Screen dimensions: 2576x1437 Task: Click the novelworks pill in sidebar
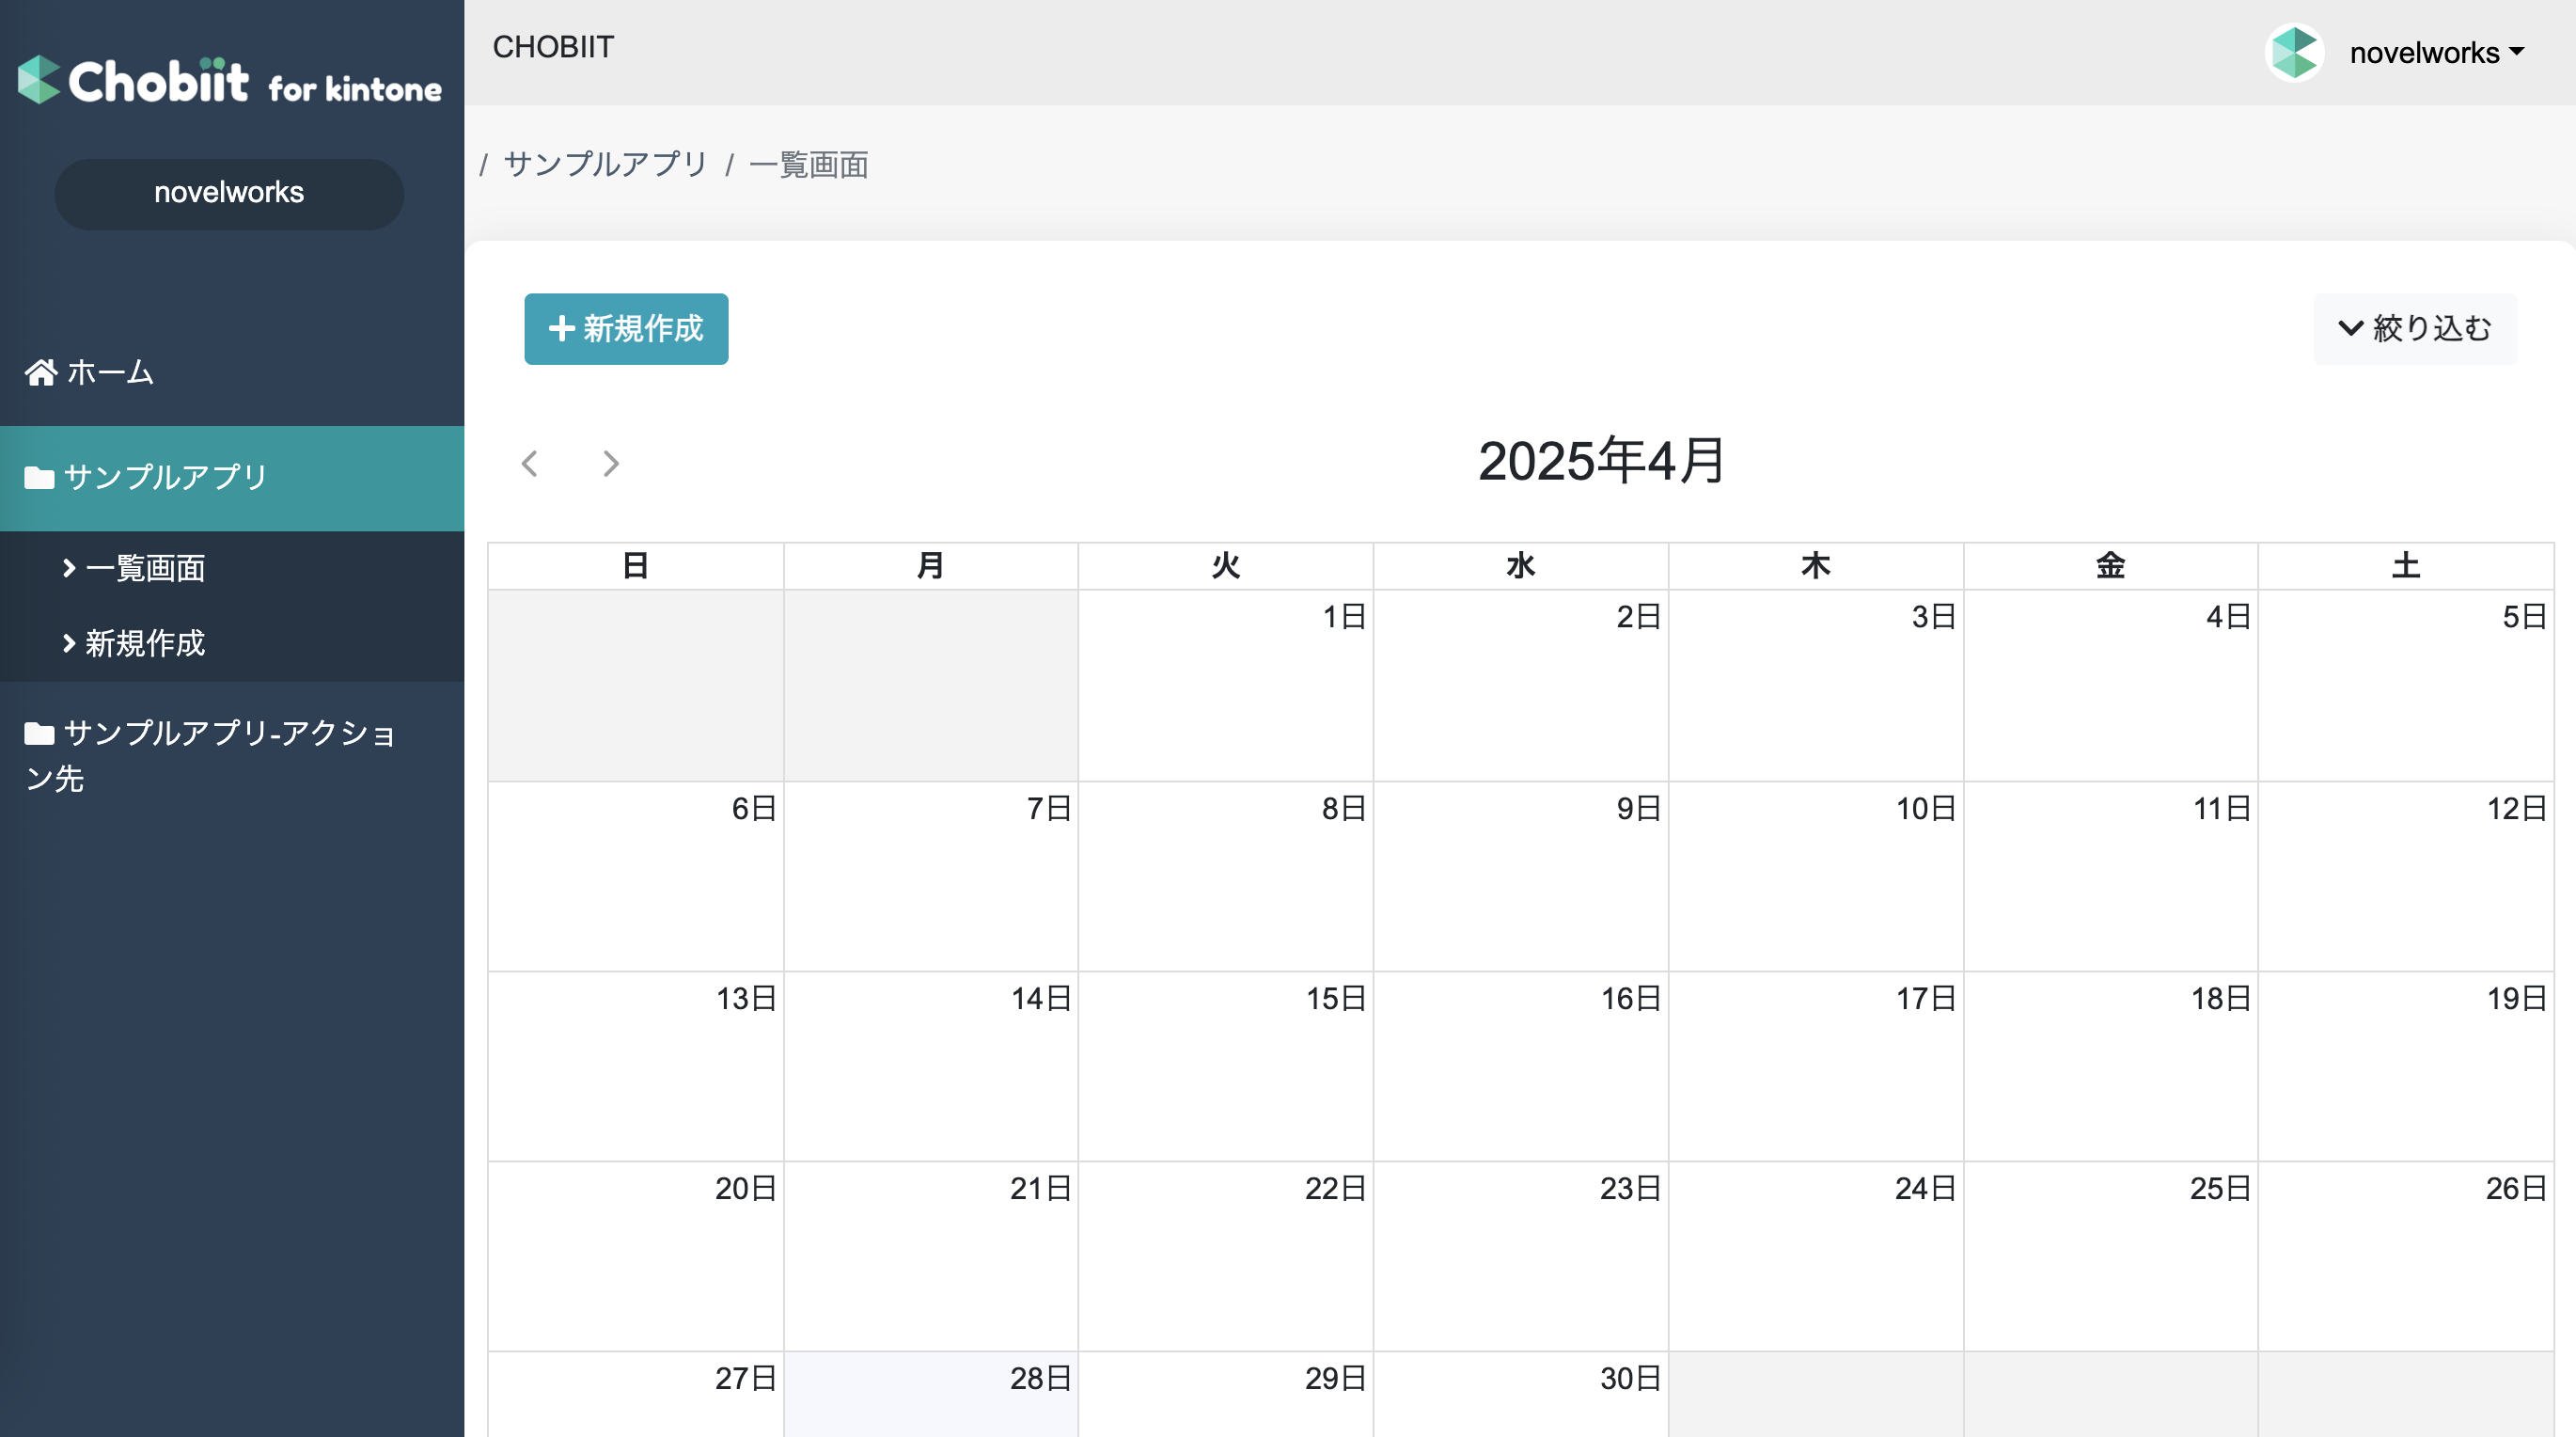coord(229,193)
